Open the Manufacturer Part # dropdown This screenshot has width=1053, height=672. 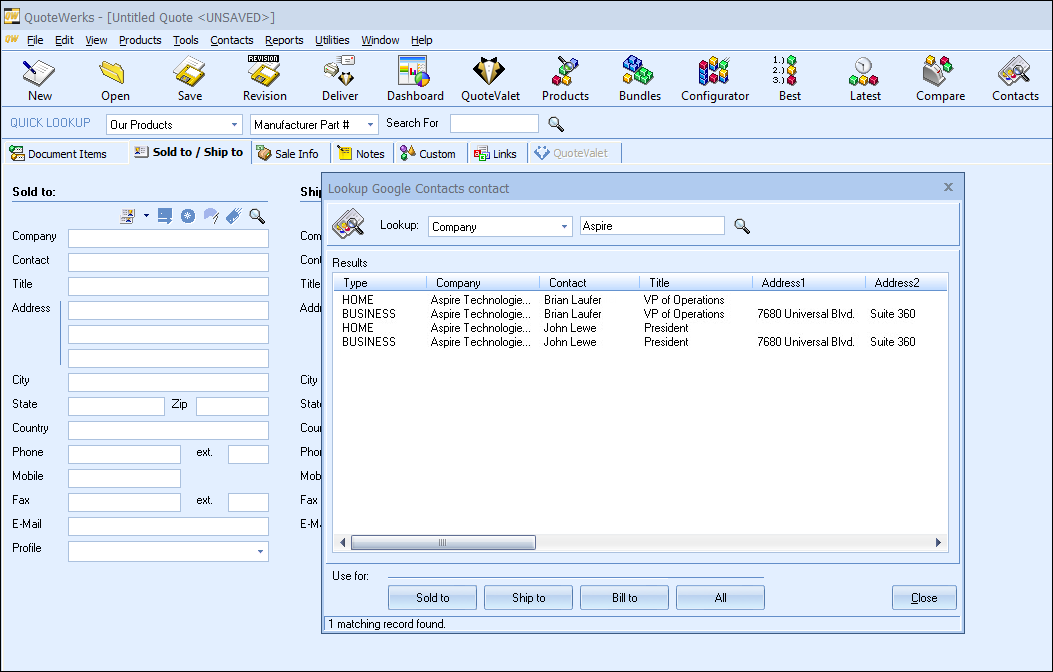coord(370,125)
